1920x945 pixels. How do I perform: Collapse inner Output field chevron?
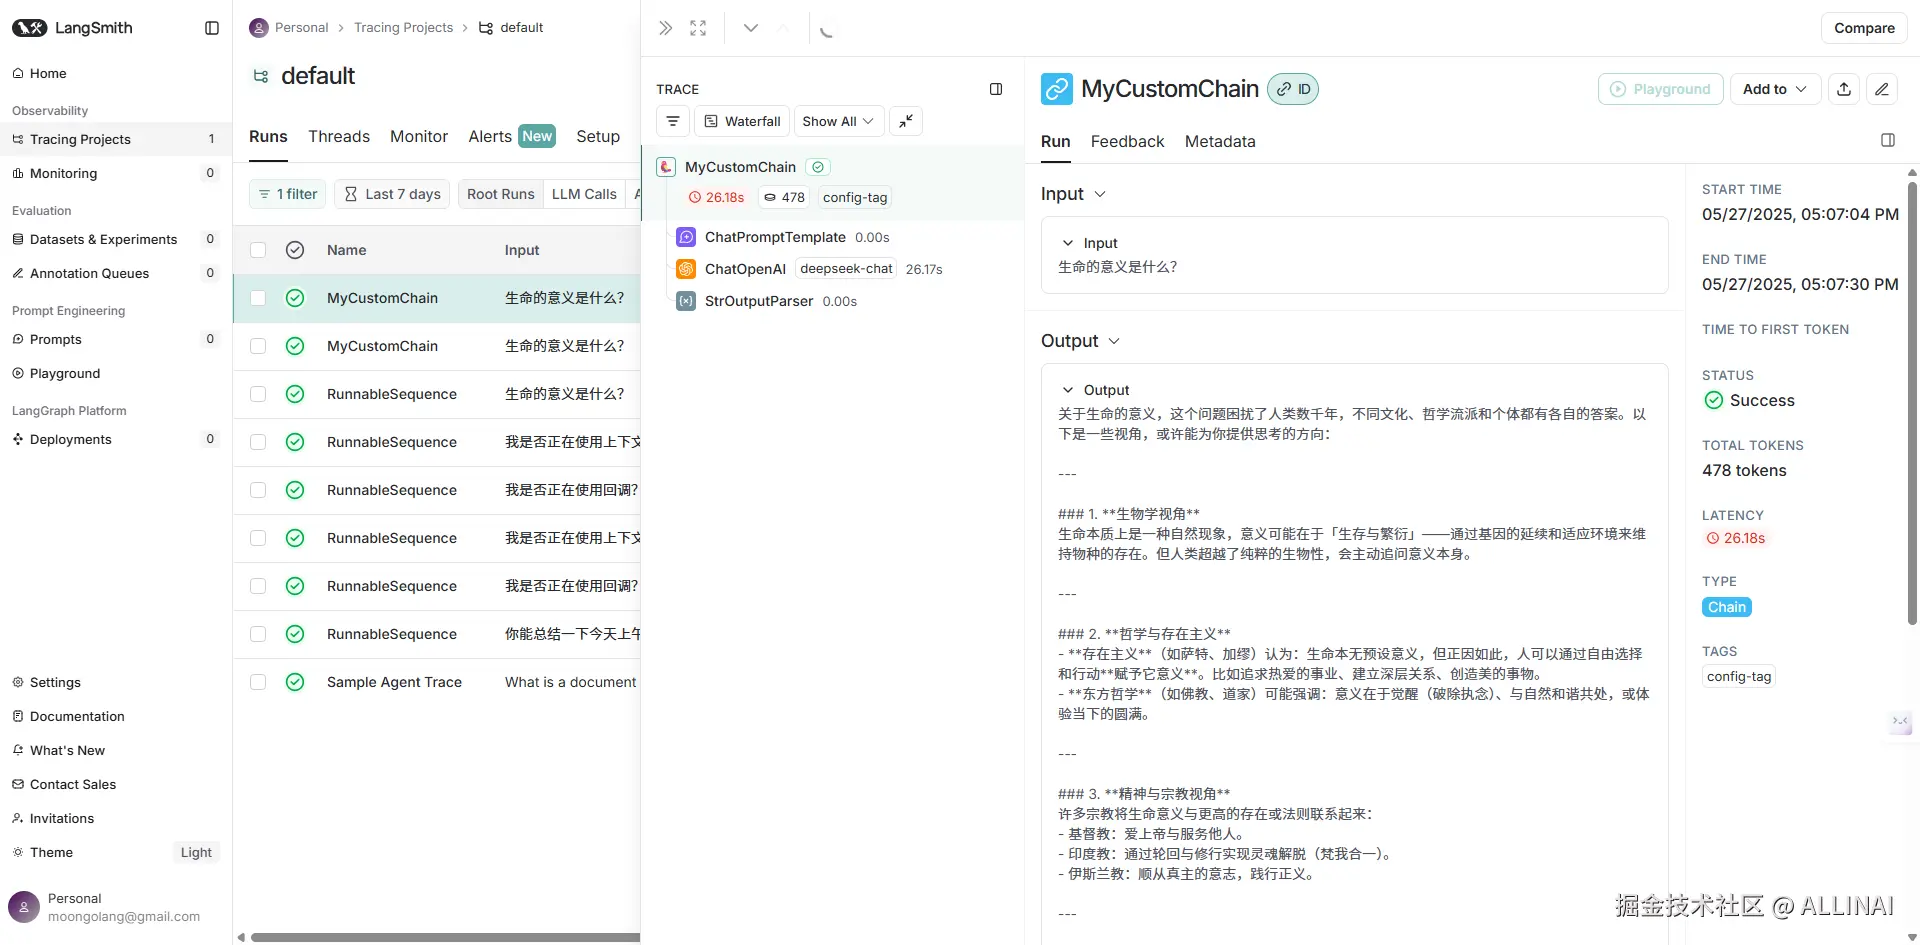tap(1068, 390)
